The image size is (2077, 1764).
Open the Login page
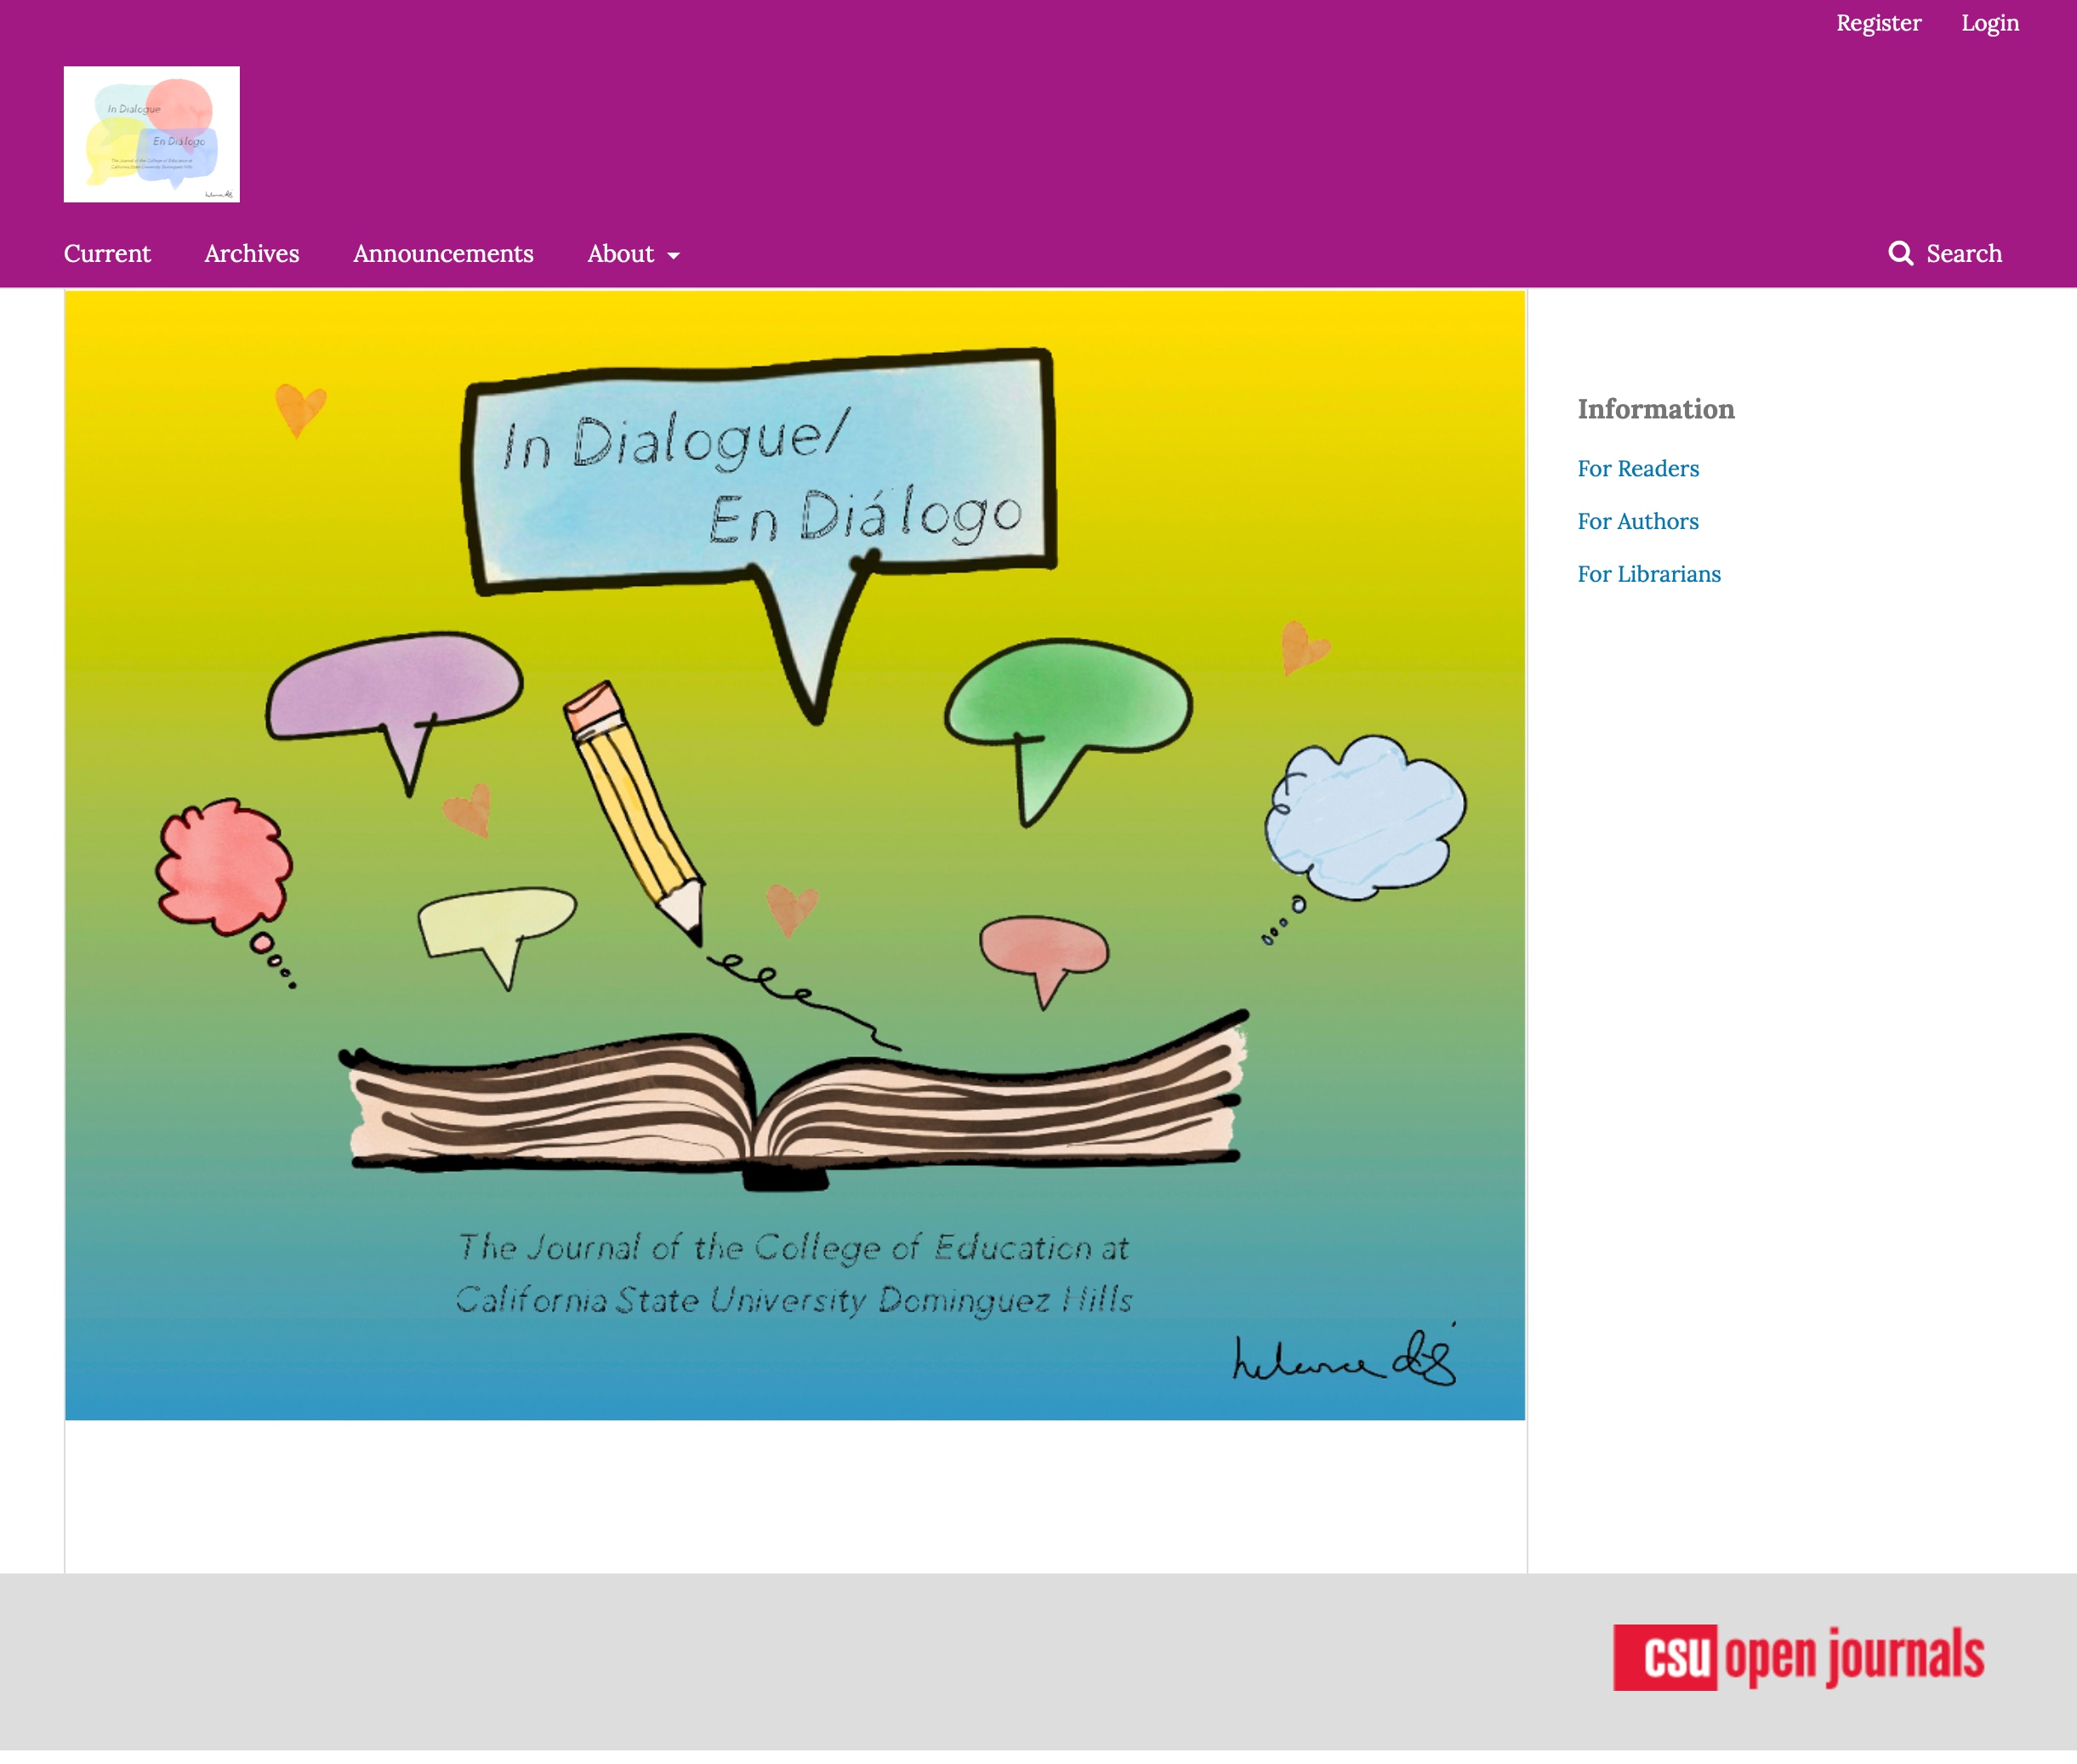pyautogui.click(x=1989, y=23)
